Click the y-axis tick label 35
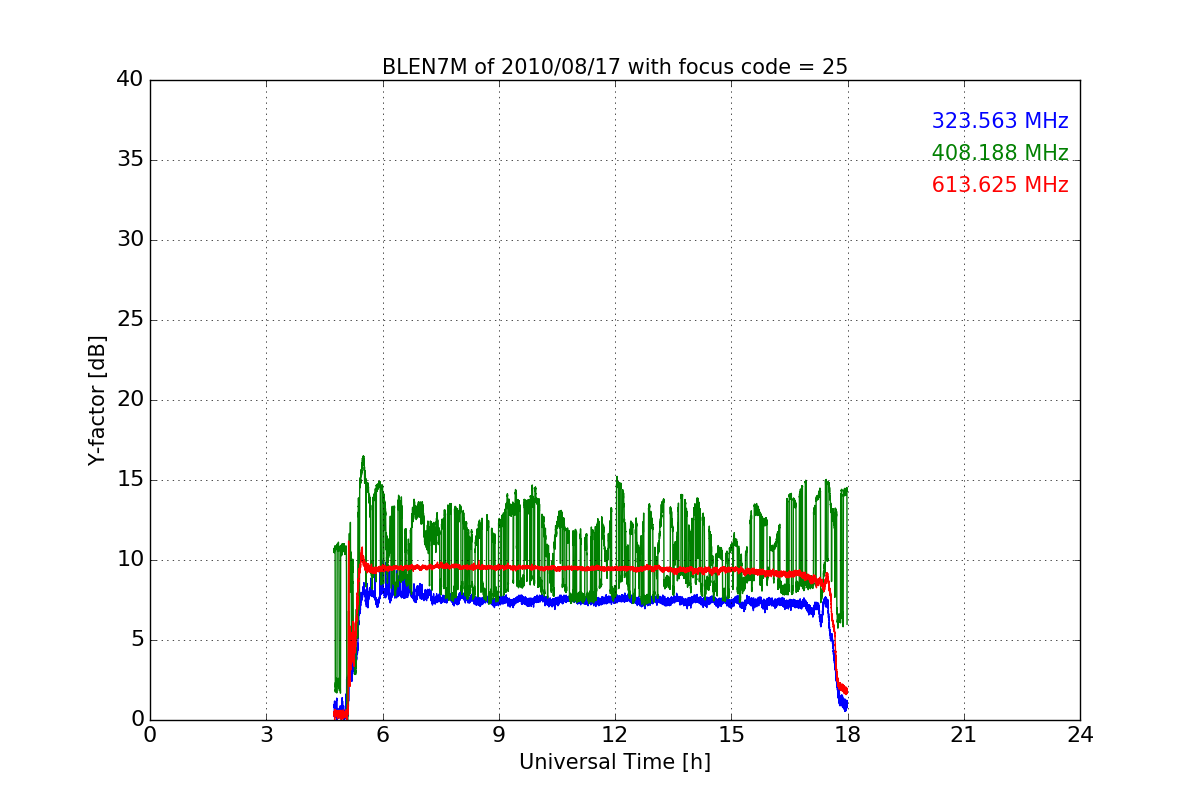Screen dimensions: 1200x800 (130, 160)
